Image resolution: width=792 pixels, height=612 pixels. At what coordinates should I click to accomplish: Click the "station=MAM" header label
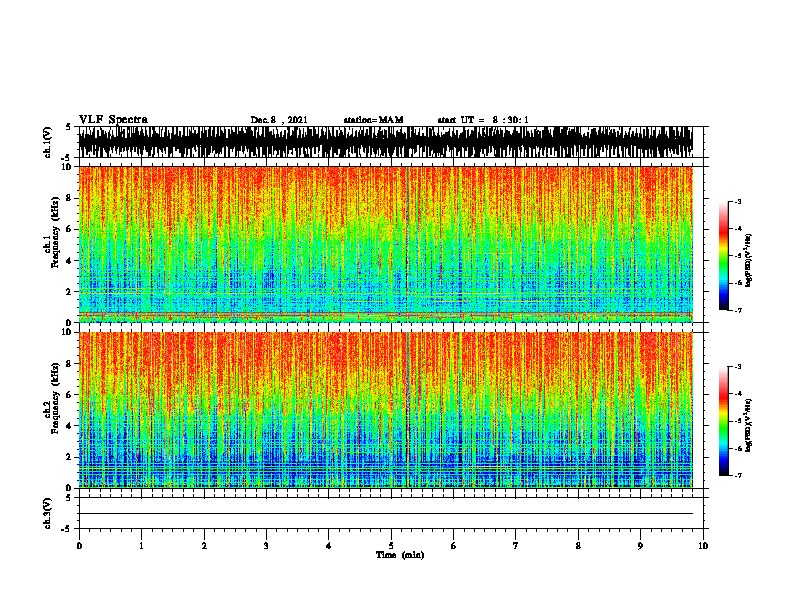[x=373, y=120]
